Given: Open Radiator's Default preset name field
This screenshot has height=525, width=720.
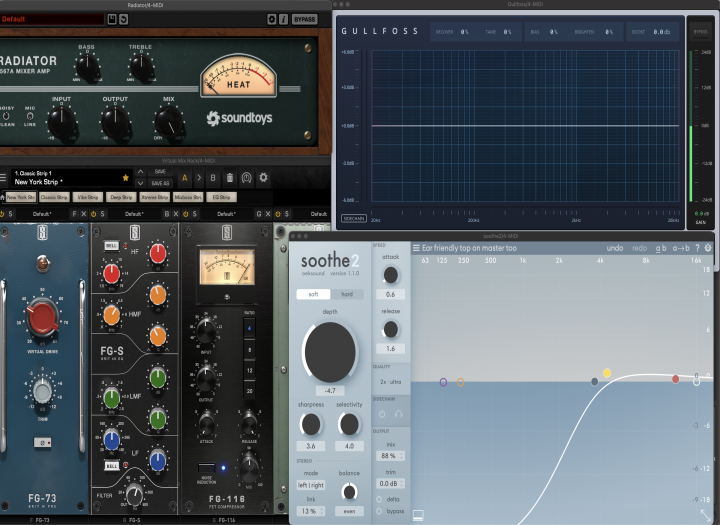Looking at the screenshot, I should coord(52,19).
